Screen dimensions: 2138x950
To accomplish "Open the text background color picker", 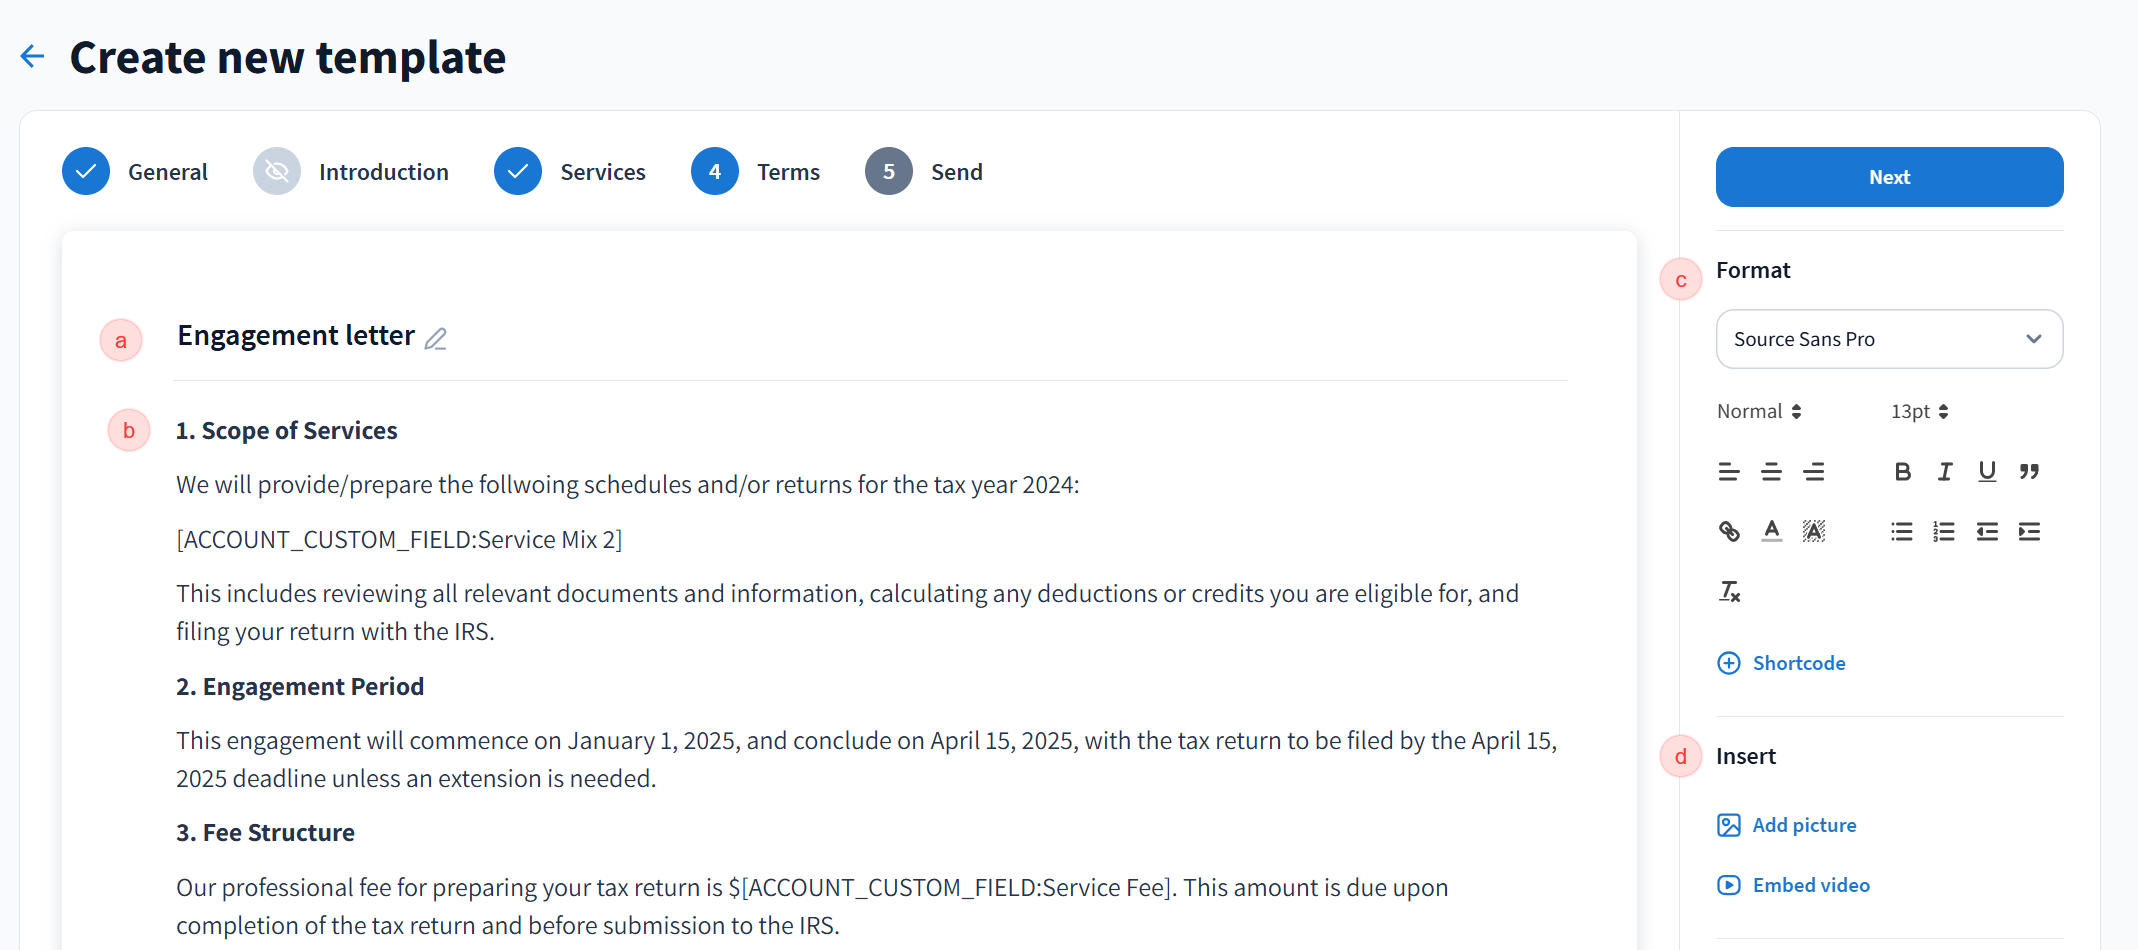I will [1814, 531].
